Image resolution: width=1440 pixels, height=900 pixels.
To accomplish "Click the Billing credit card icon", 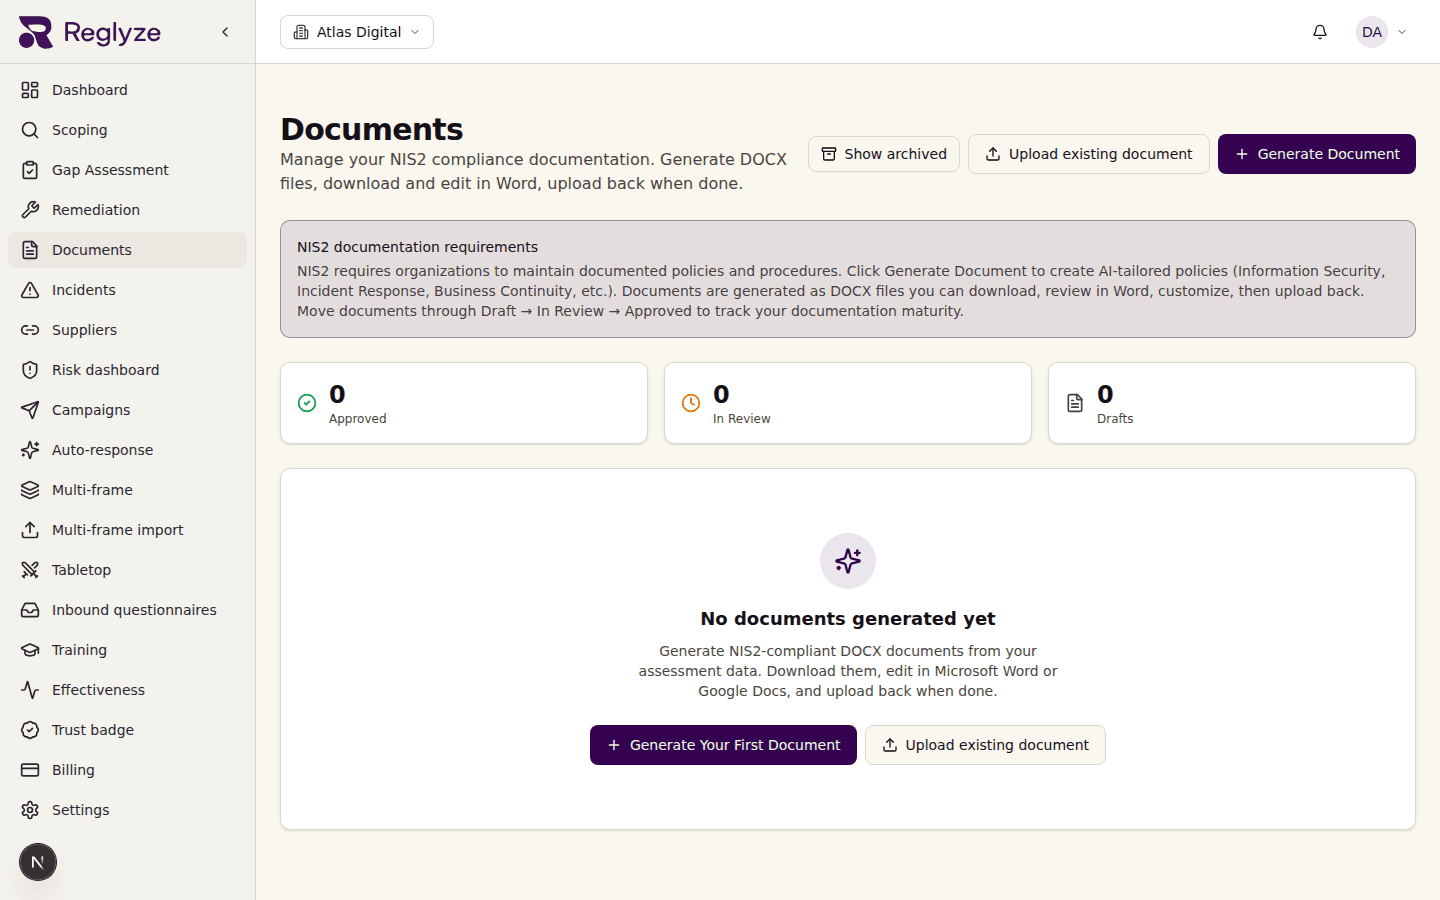I will pyautogui.click(x=30, y=770).
